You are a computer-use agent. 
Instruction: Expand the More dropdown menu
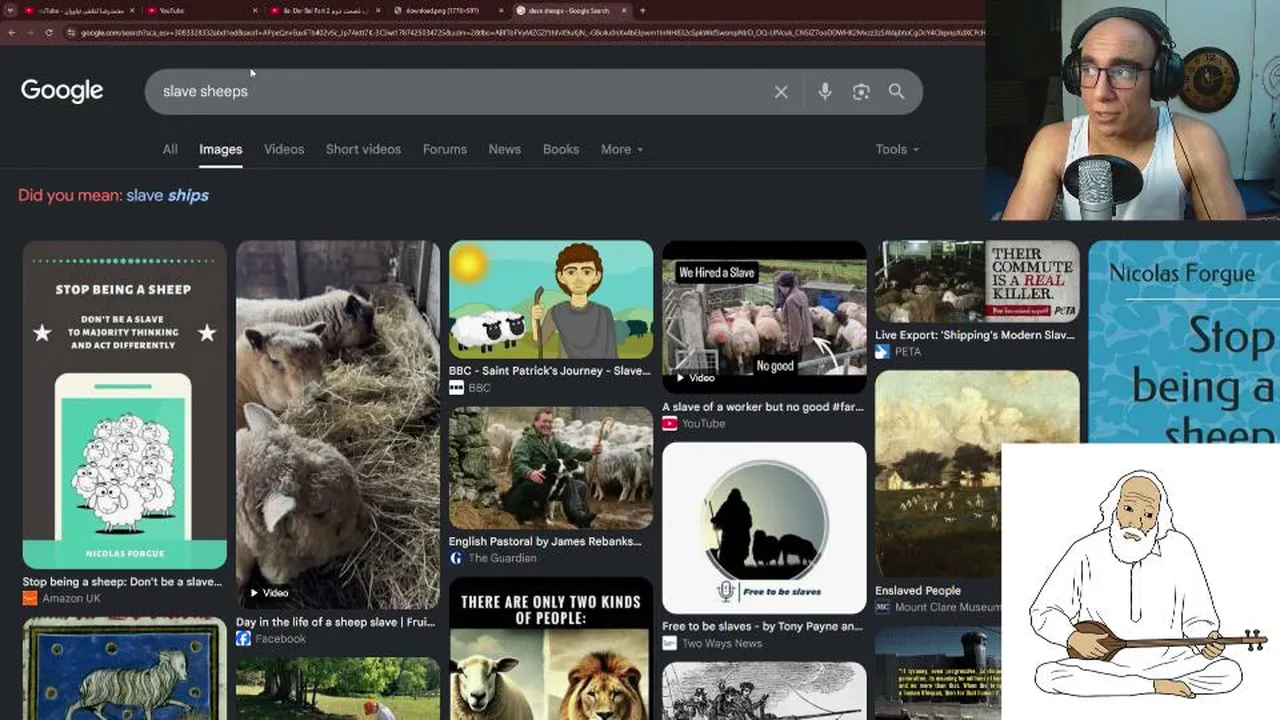[622, 149]
